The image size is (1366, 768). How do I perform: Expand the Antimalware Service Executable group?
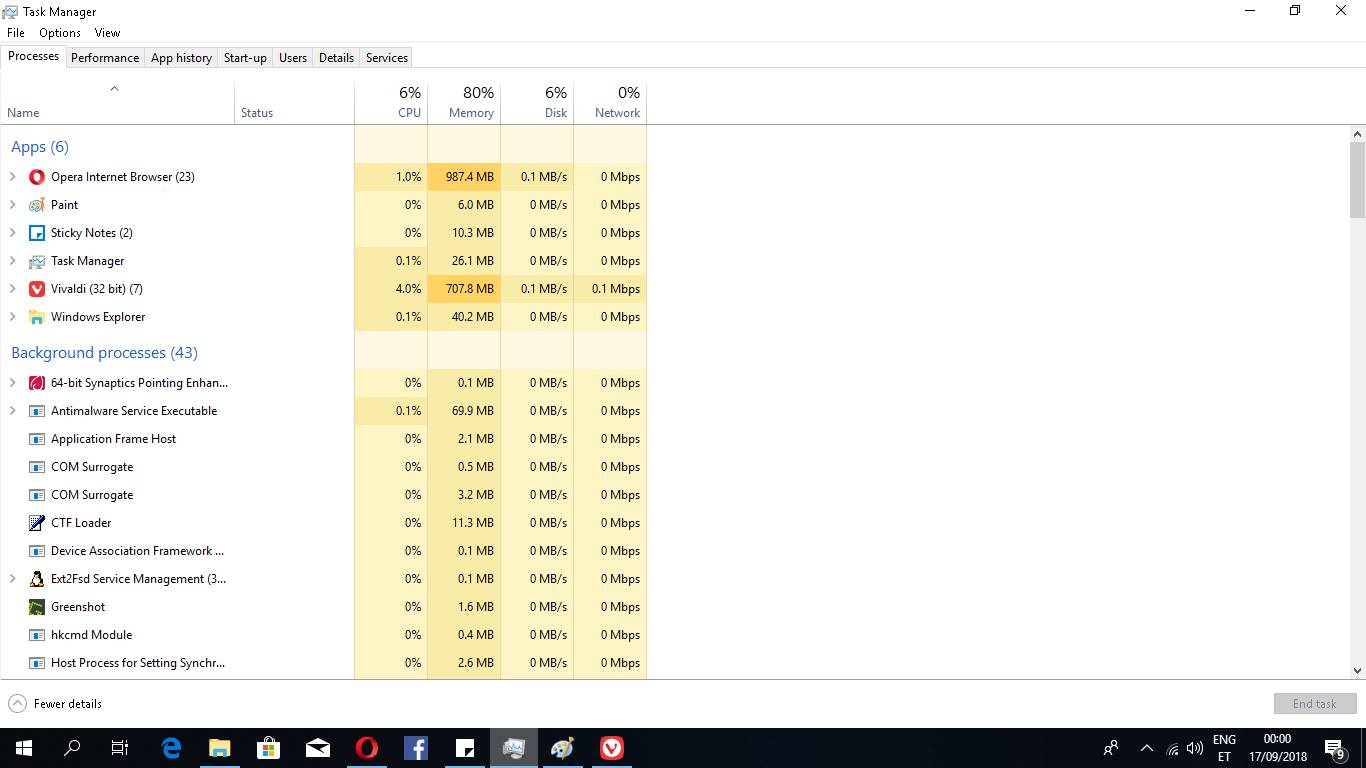(12, 411)
